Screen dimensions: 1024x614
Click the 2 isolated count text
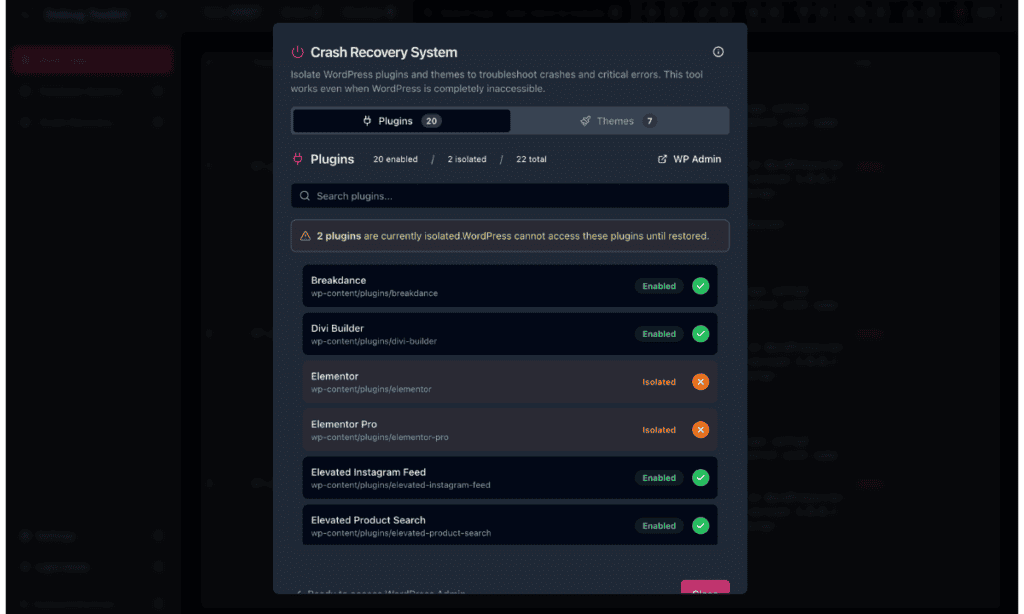pyautogui.click(x=467, y=159)
